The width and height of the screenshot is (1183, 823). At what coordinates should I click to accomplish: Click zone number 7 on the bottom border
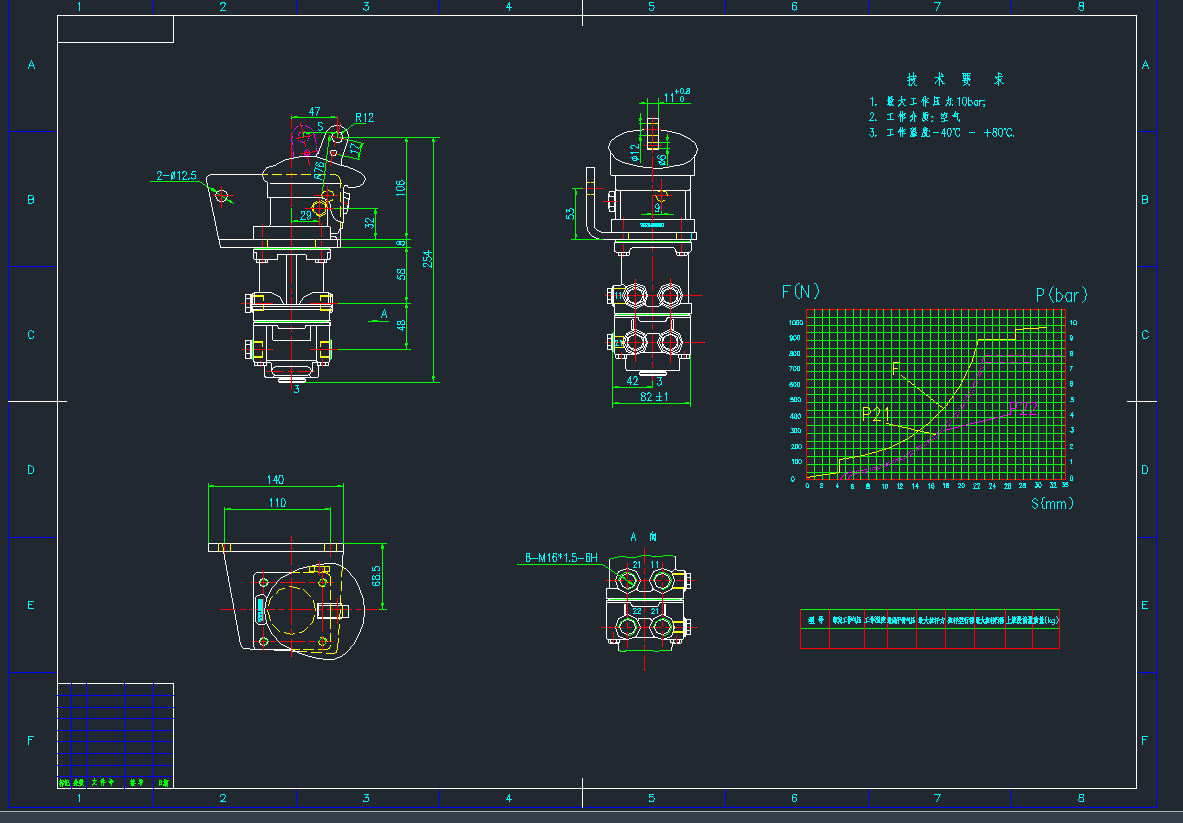click(938, 798)
